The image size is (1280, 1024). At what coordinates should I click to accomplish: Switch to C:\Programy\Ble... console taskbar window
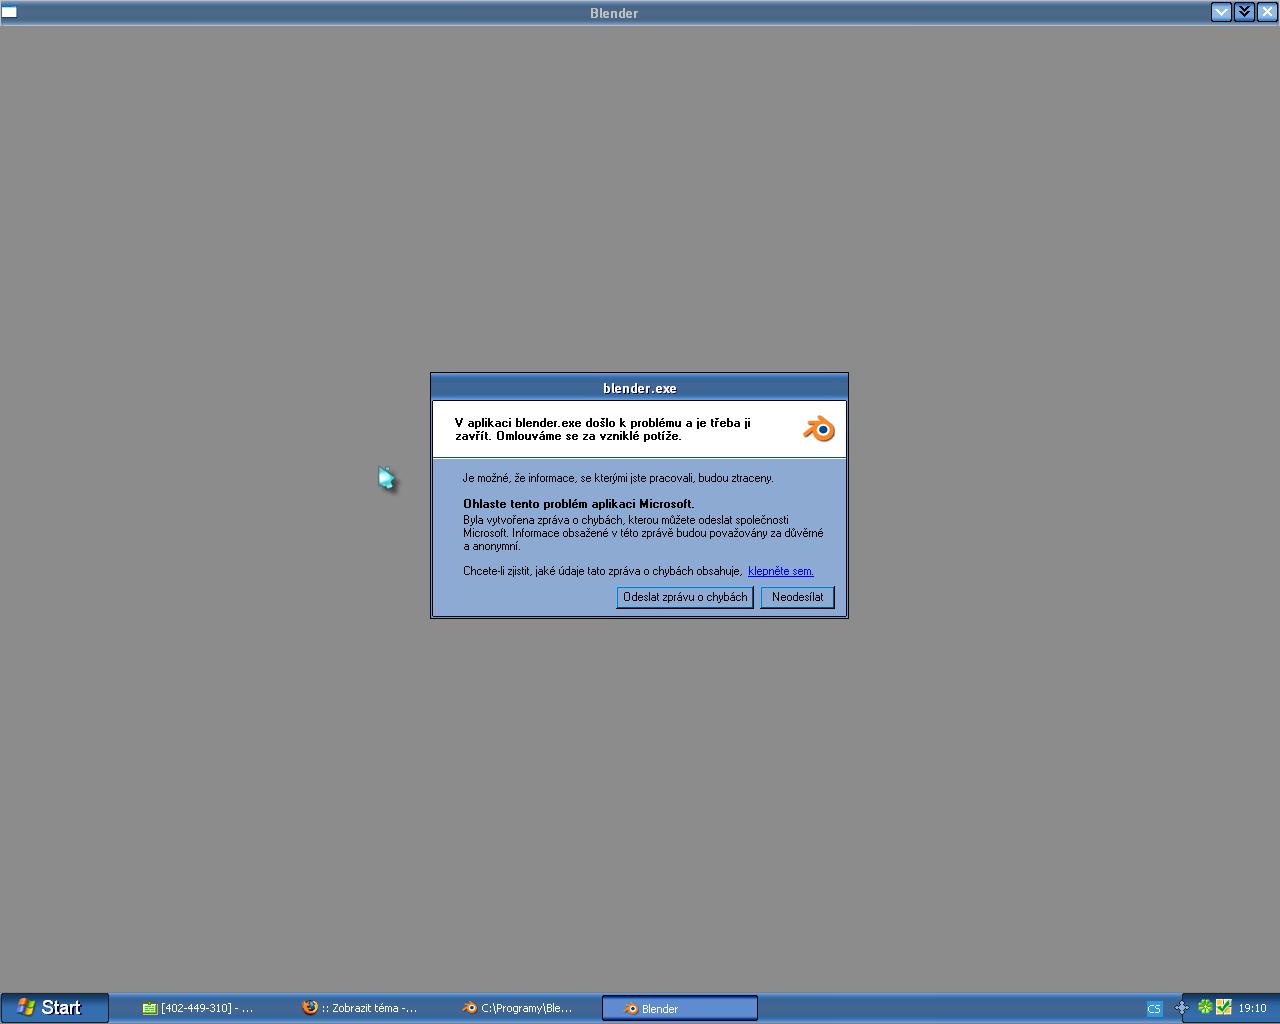[518, 1008]
